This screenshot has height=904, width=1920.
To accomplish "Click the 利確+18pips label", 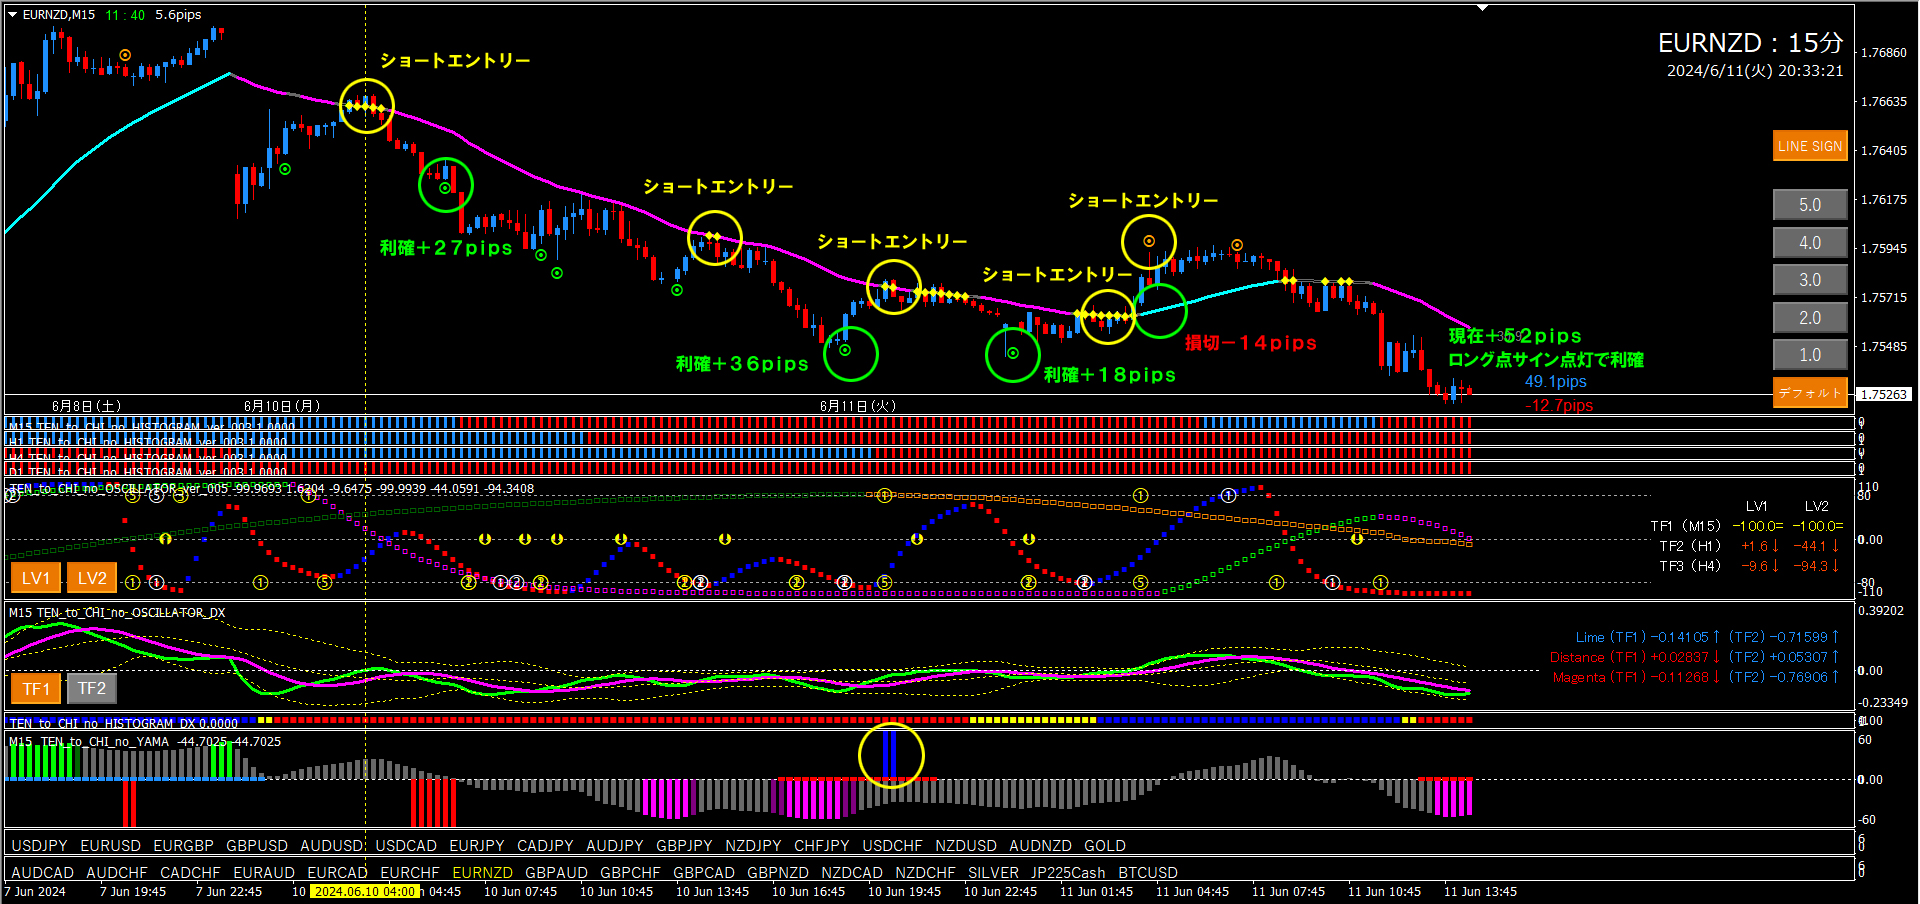I will tap(1110, 375).
